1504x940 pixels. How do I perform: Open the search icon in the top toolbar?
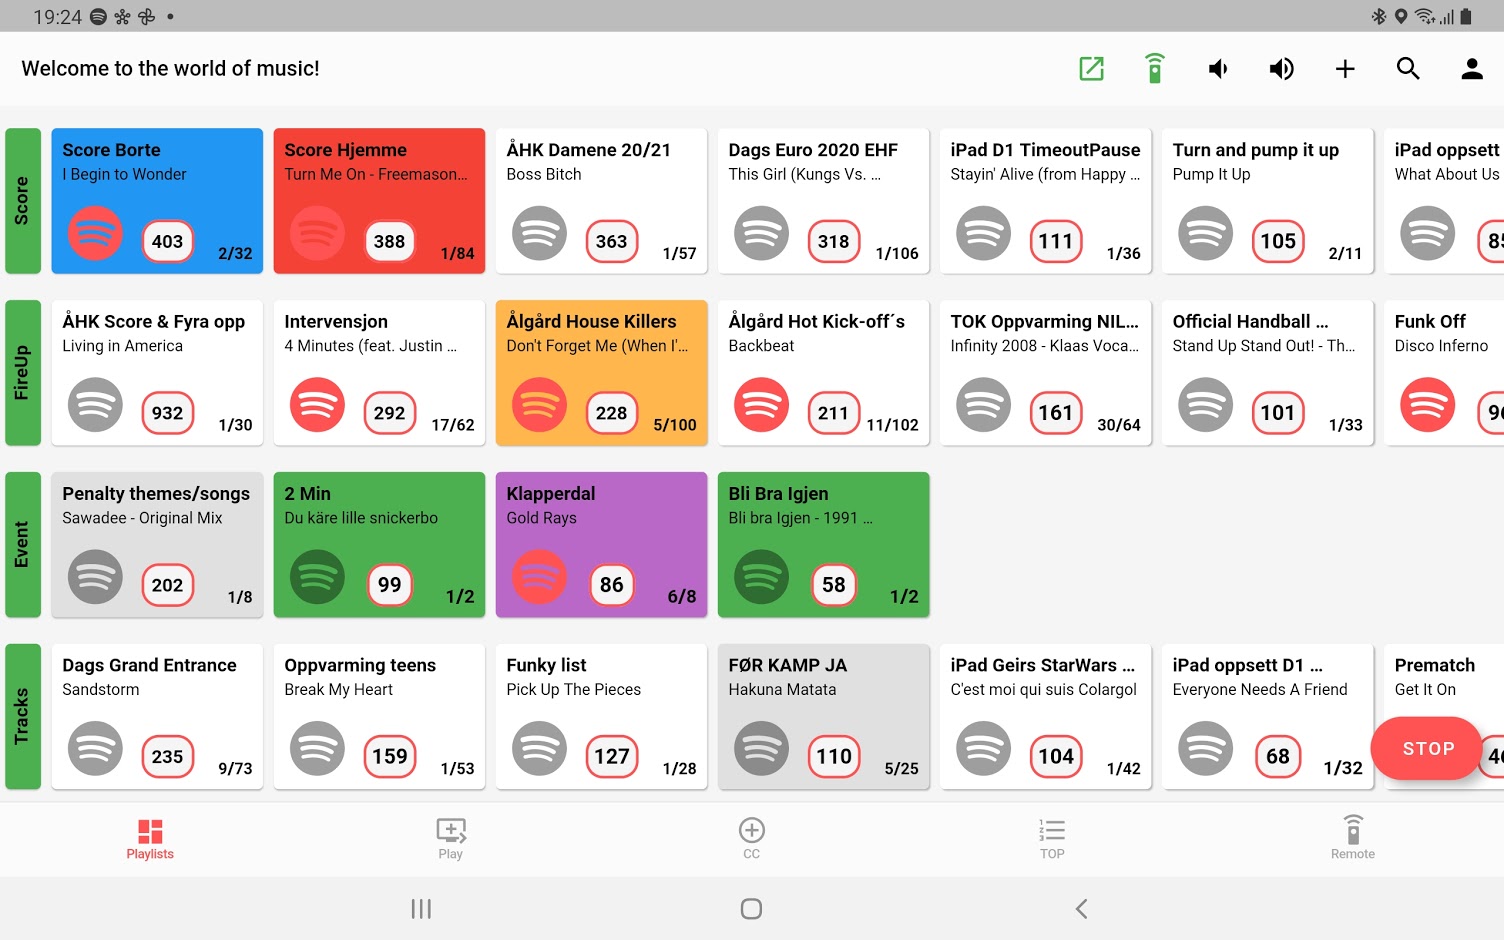coord(1408,68)
